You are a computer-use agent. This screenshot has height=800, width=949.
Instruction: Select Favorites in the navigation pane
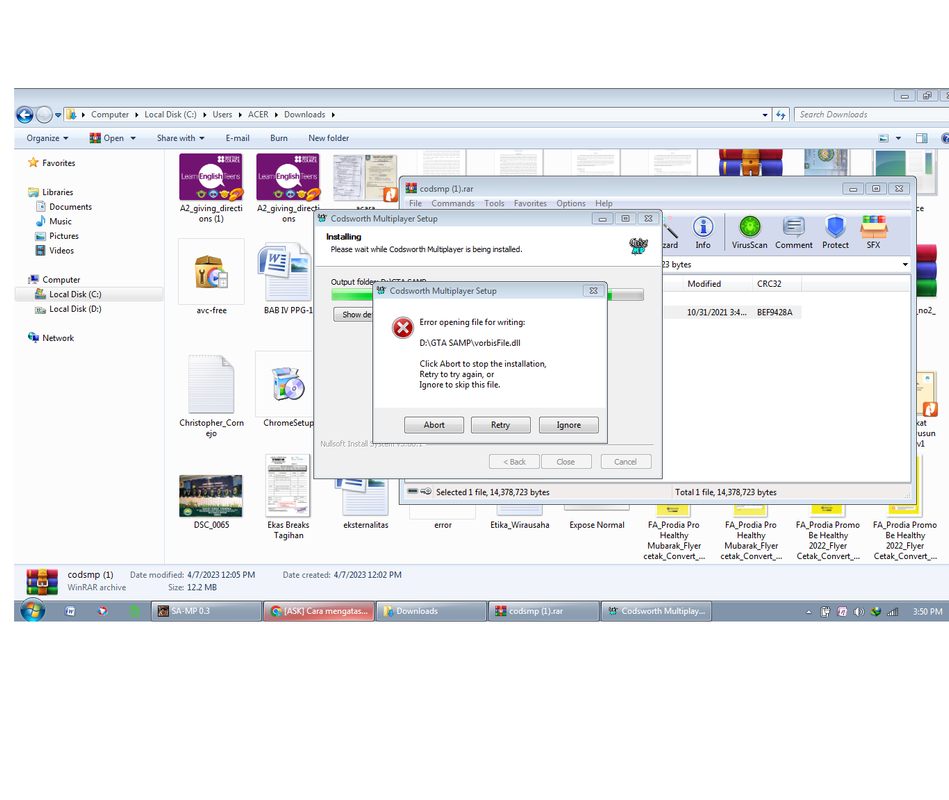(58, 163)
